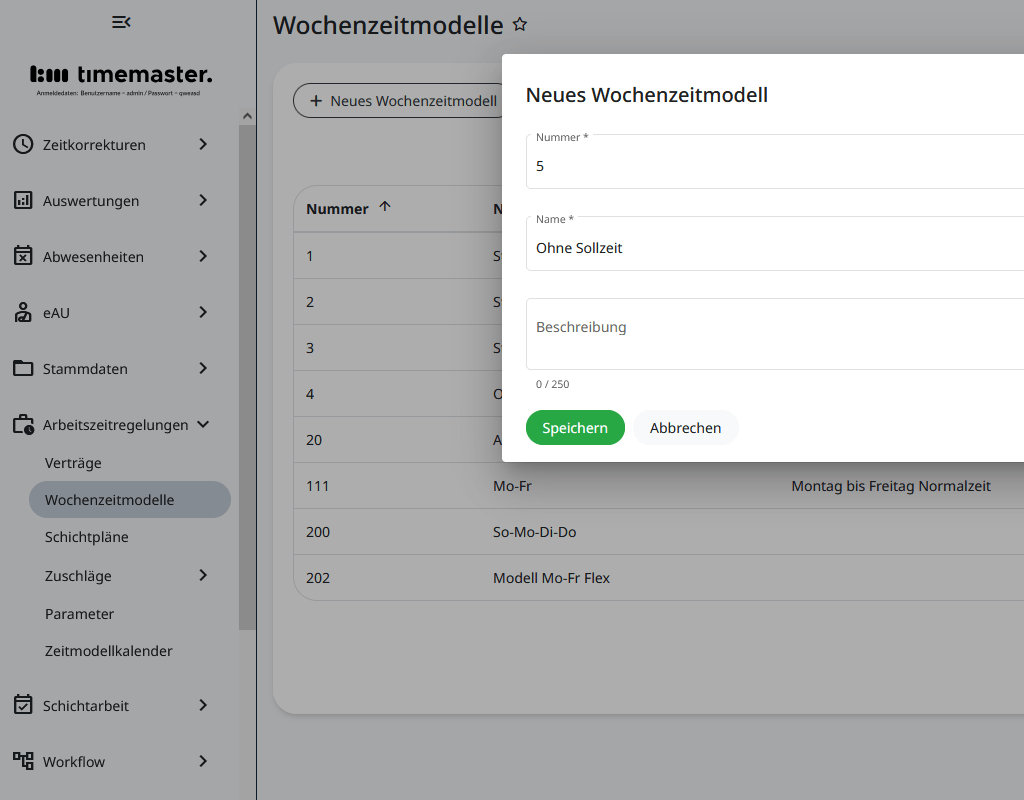Toggle the favorite star next to Wochenzeitmodelle
The height and width of the screenshot is (800, 1024).
point(520,25)
